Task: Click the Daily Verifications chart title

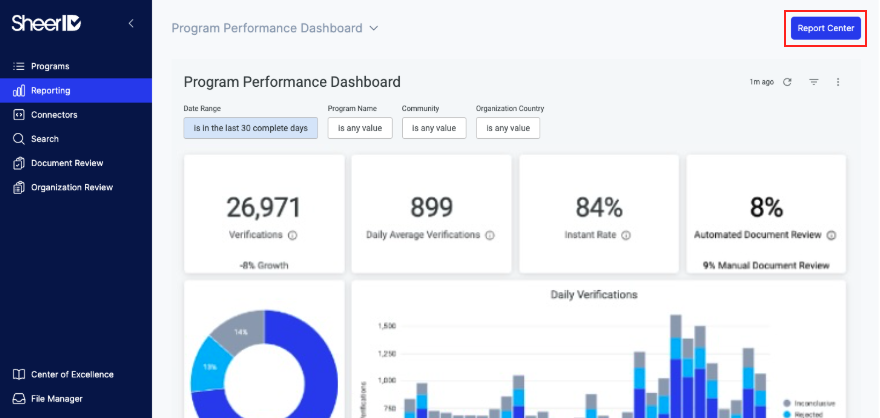Action: (594, 294)
